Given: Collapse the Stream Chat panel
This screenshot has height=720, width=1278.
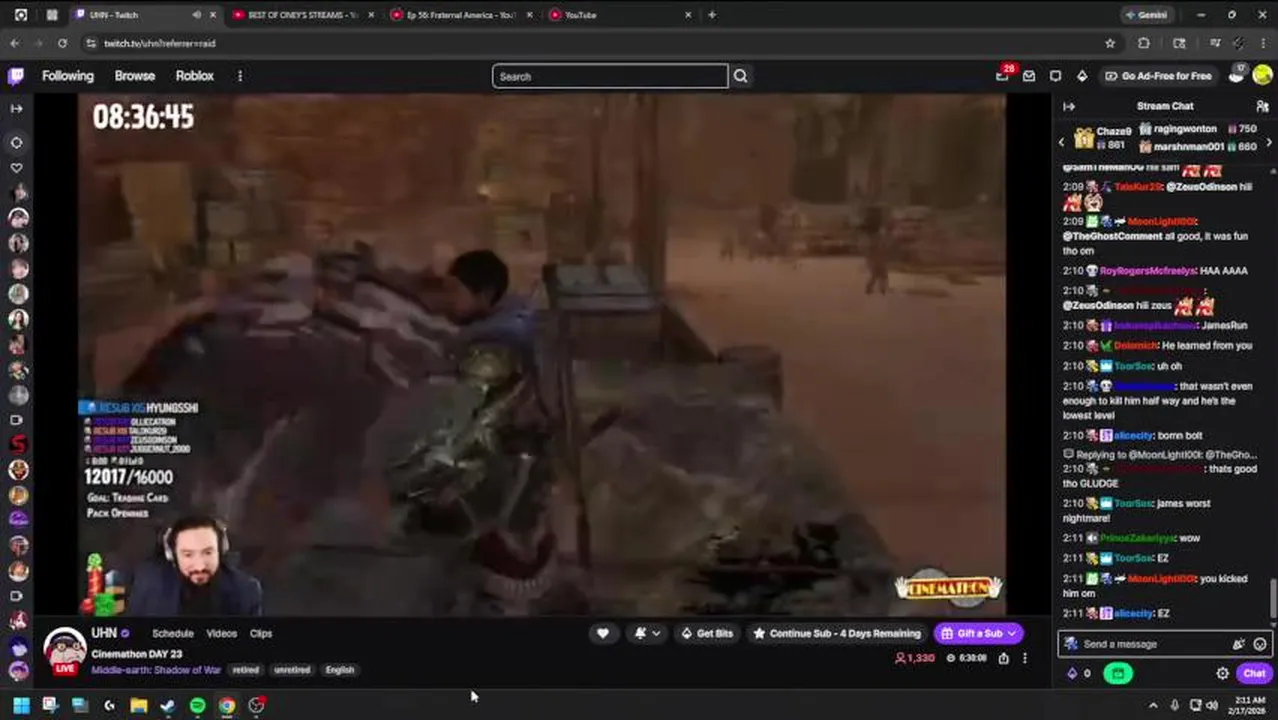Looking at the screenshot, I should click(x=1069, y=106).
